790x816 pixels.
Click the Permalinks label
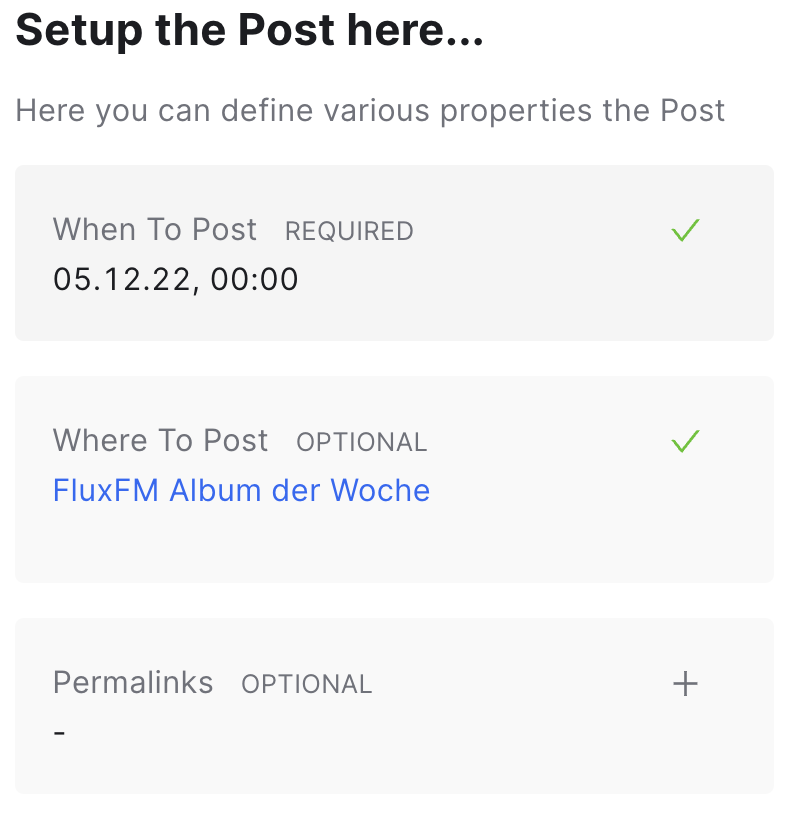[x=133, y=683]
